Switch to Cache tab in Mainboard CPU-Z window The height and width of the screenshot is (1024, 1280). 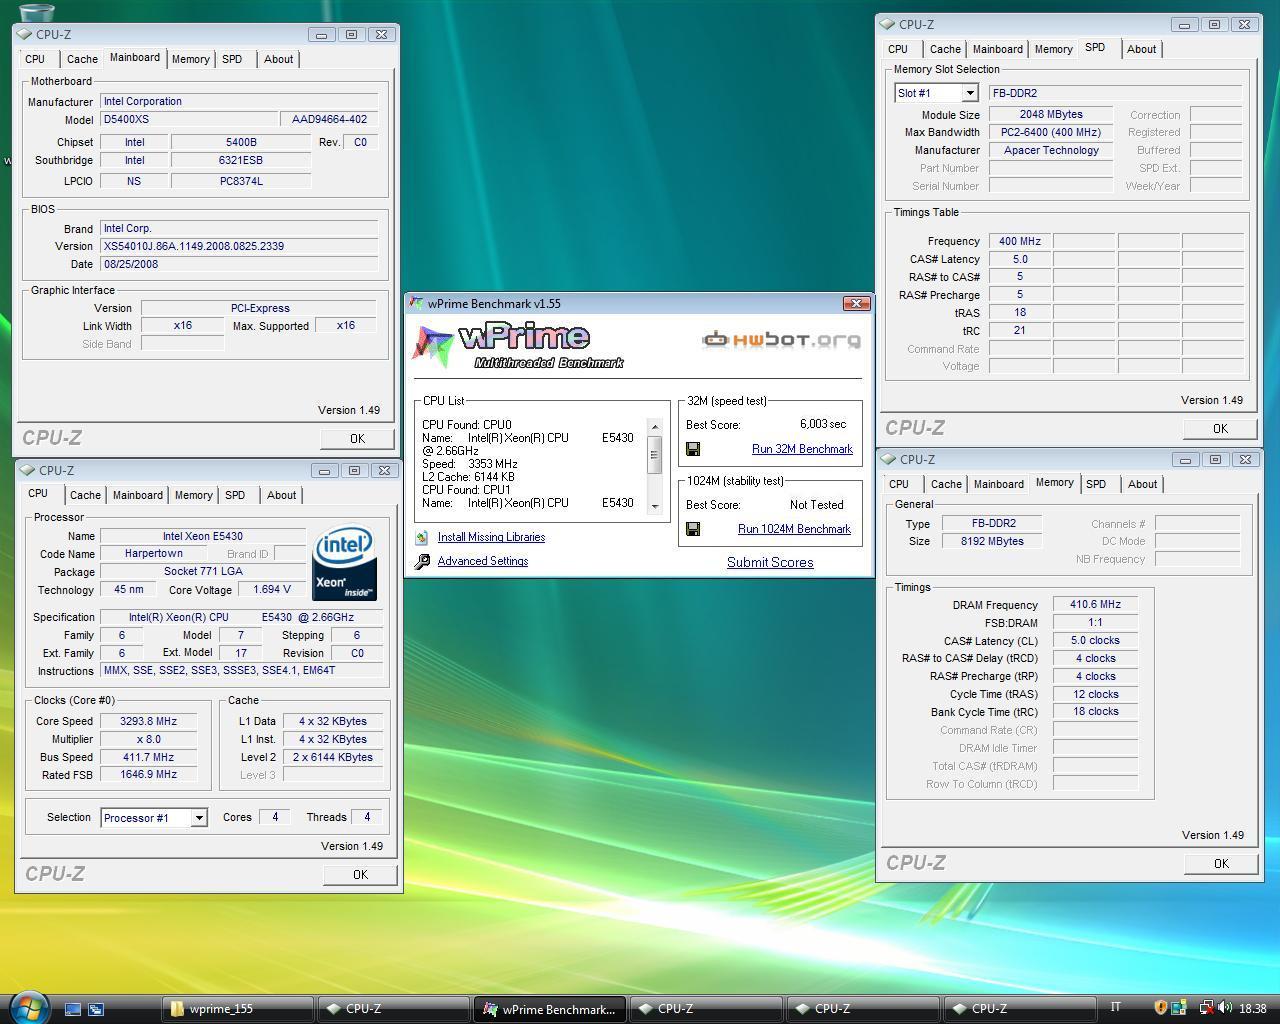pos(82,59)
